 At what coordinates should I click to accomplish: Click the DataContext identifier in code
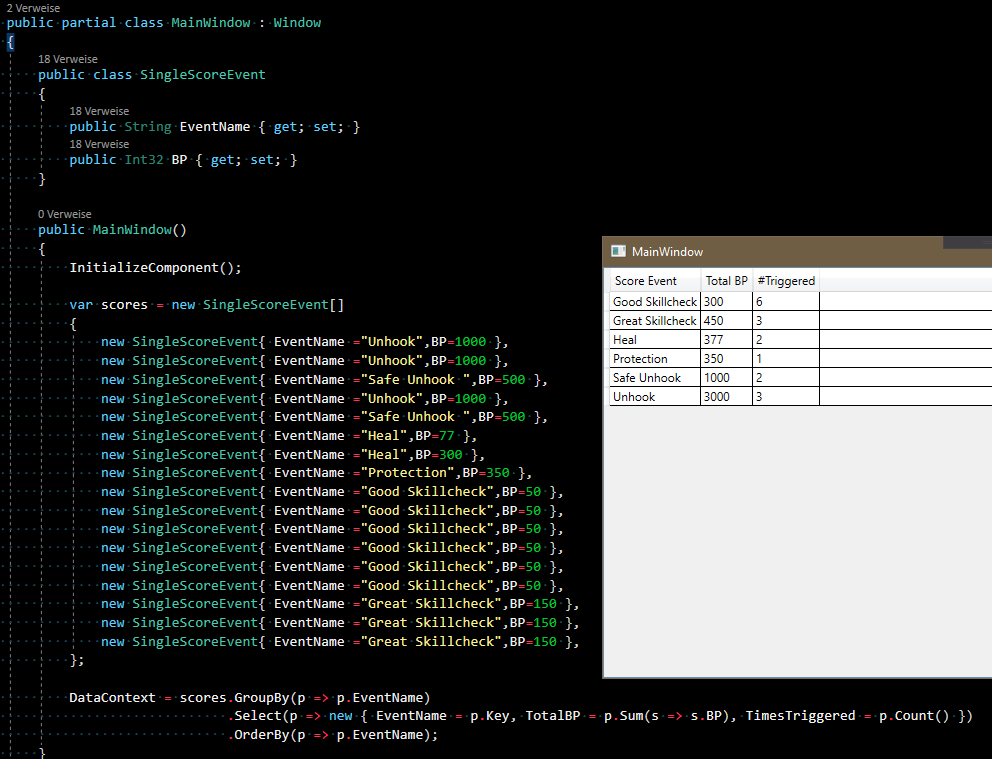click(112, 697)
